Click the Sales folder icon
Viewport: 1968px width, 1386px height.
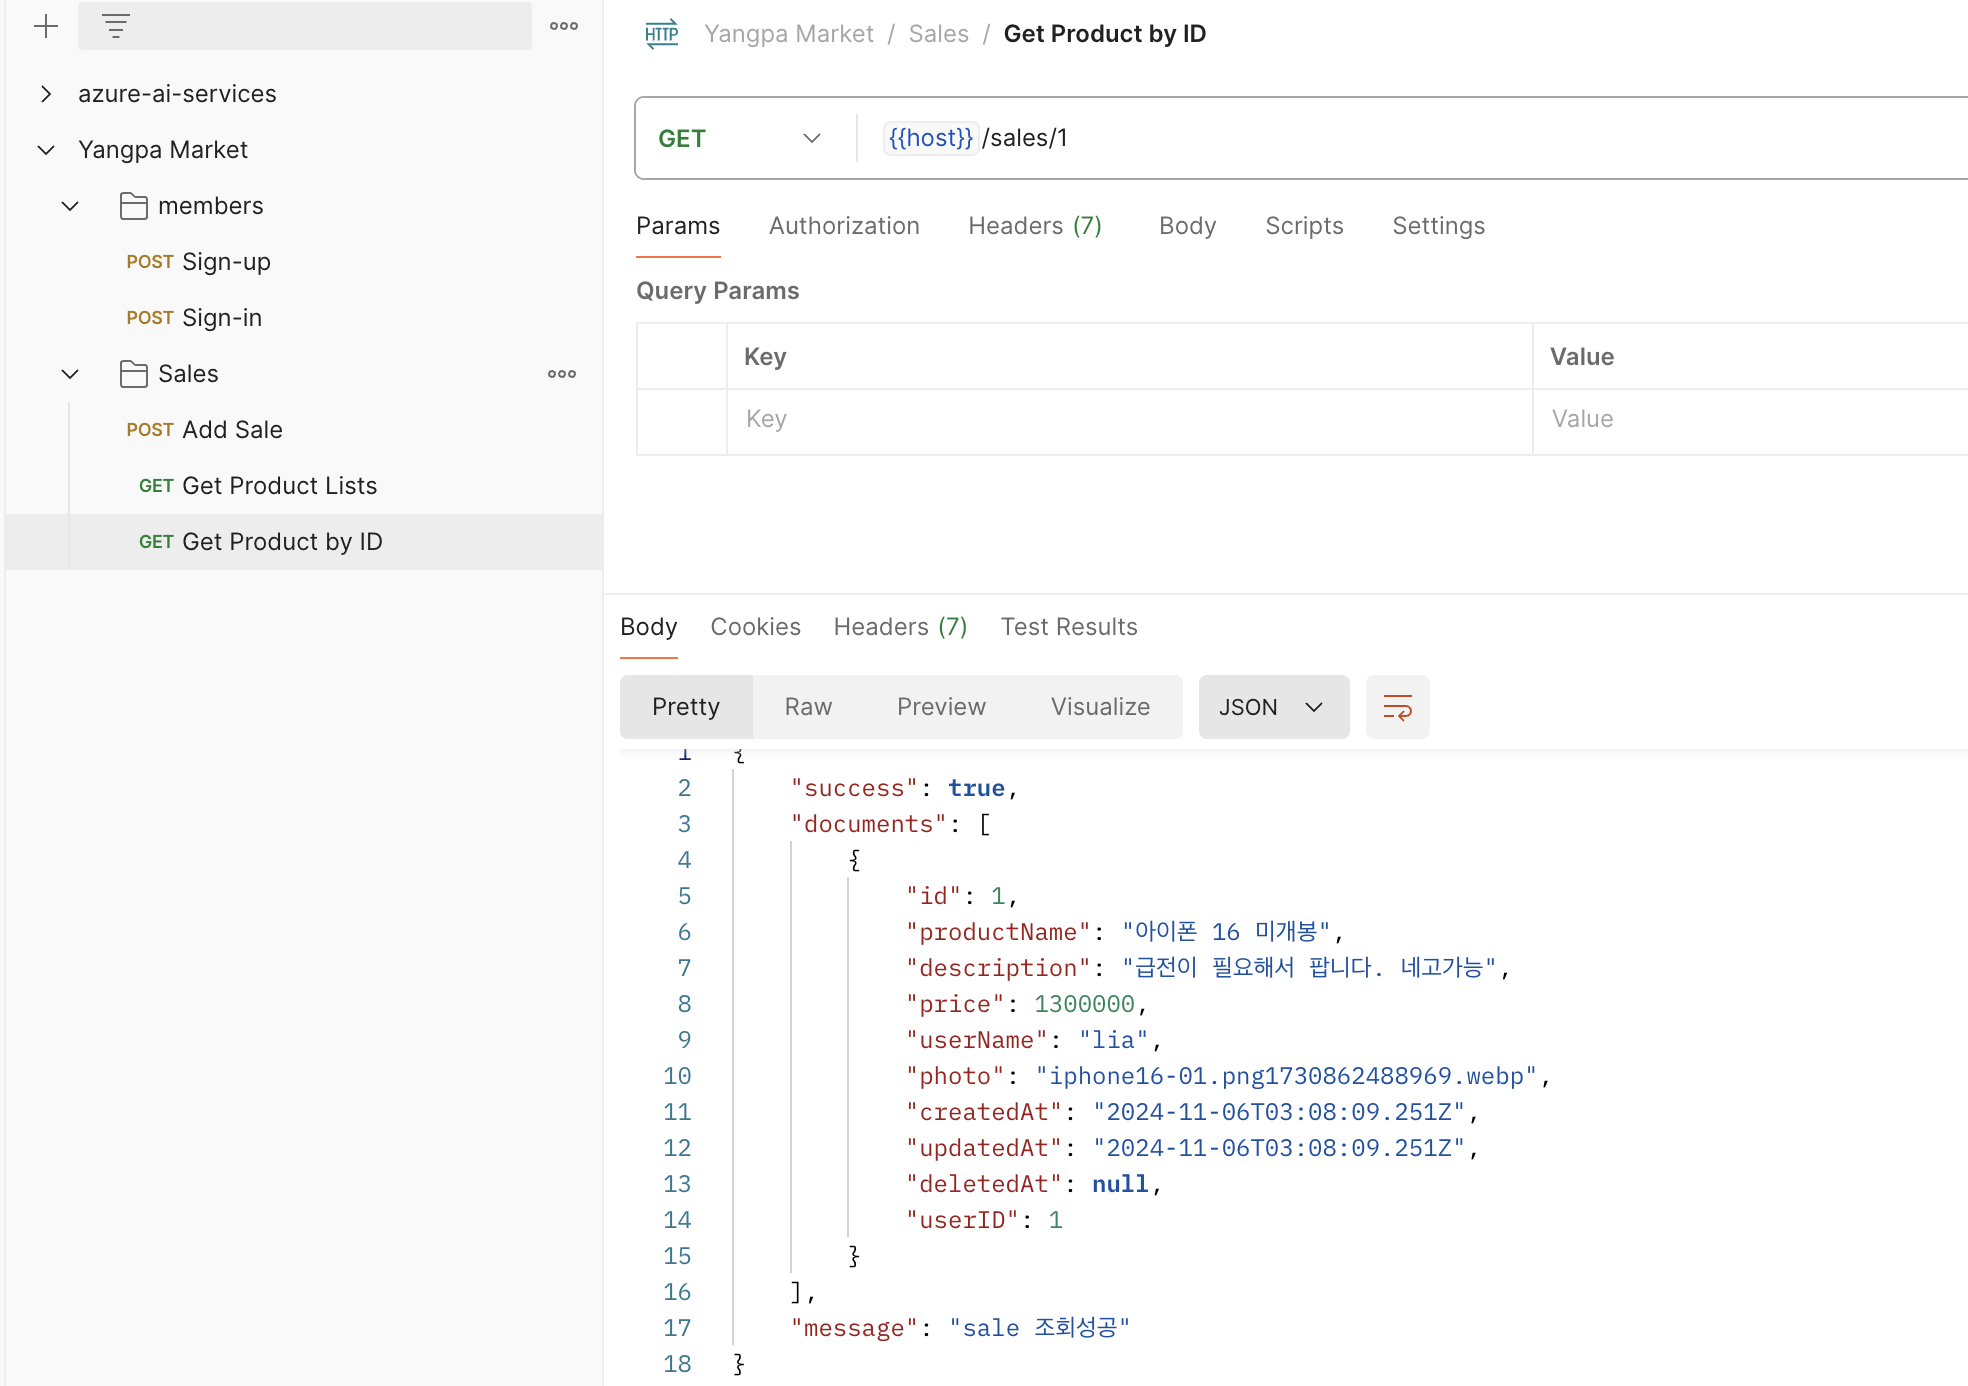[x=133, y=374]
